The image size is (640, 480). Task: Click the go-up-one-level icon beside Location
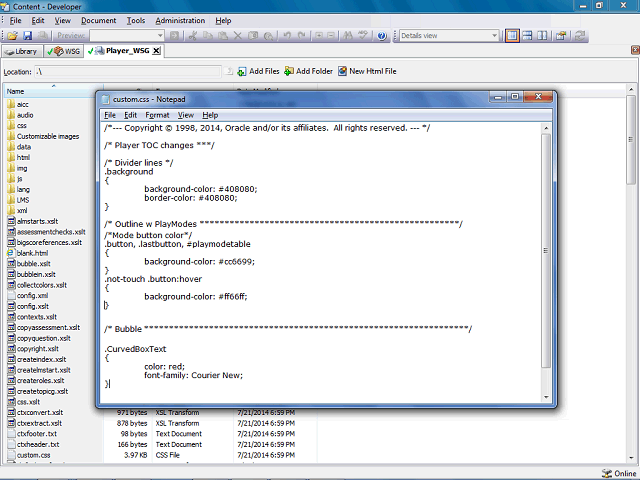click(229, 71)
